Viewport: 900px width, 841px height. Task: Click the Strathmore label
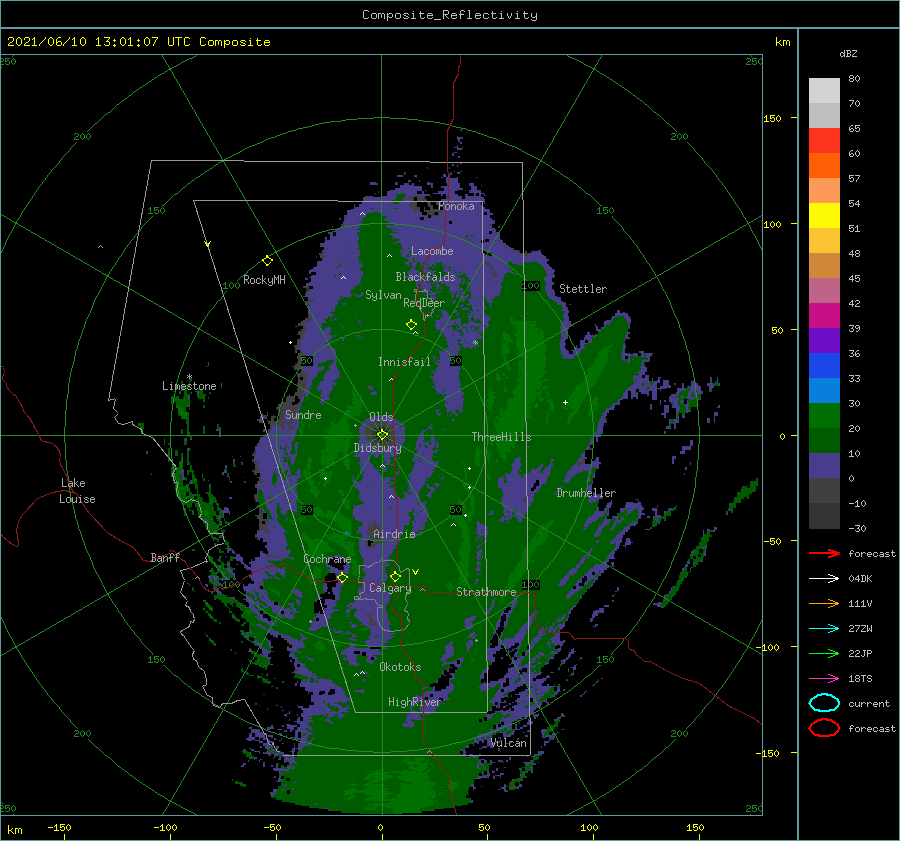coord(486,592)
